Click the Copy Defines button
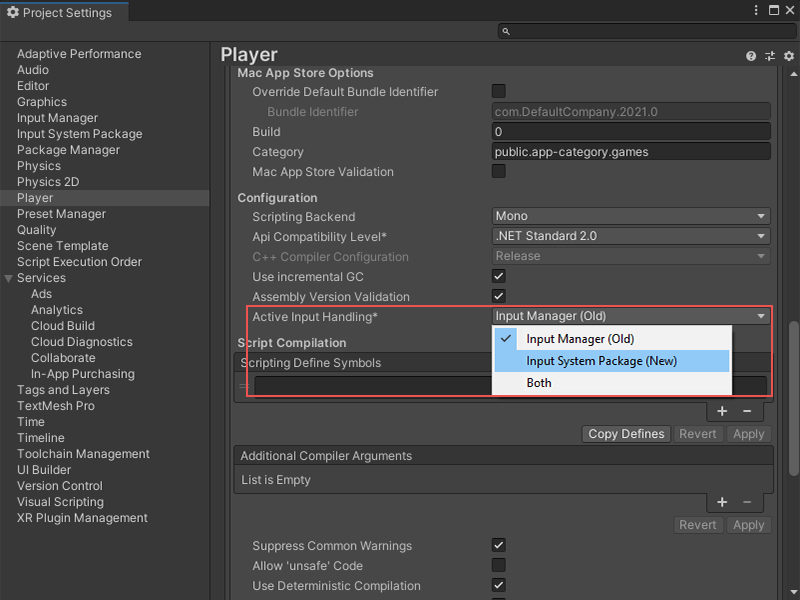This screenshot has width=800, height=600. pyautogui.click(x=626, y=434)
